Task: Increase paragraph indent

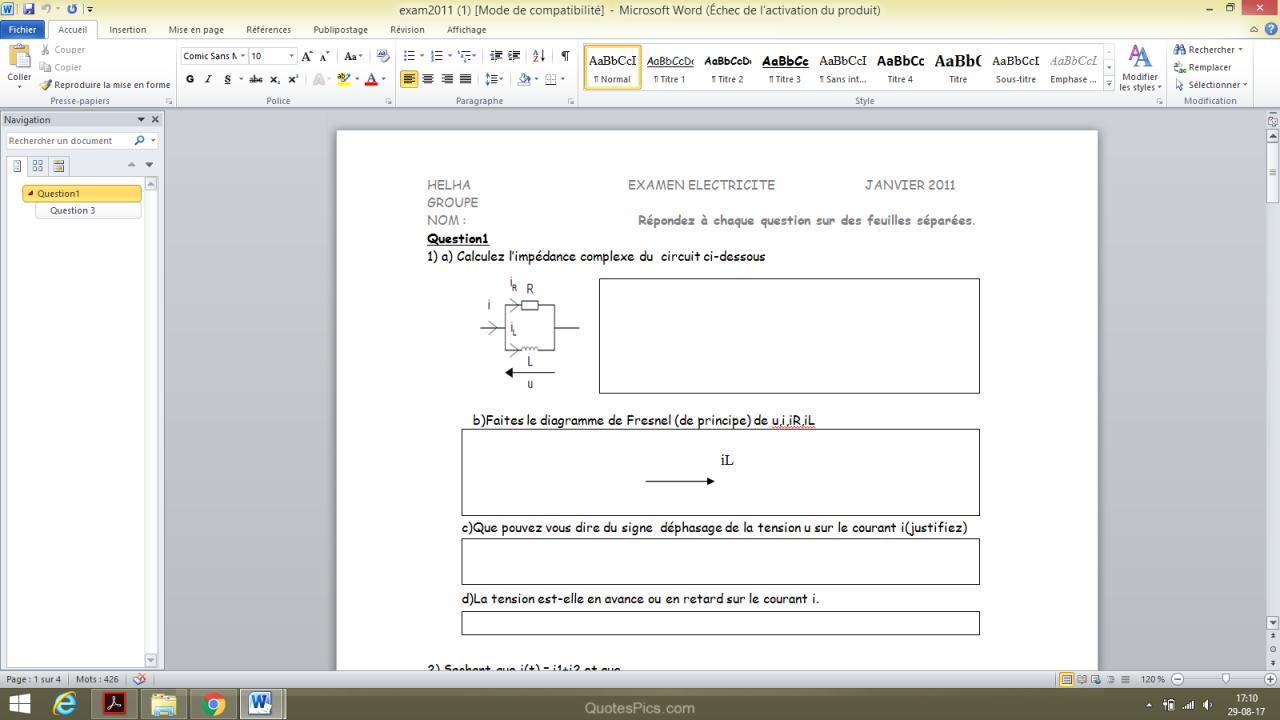Action: pos(515,56)
